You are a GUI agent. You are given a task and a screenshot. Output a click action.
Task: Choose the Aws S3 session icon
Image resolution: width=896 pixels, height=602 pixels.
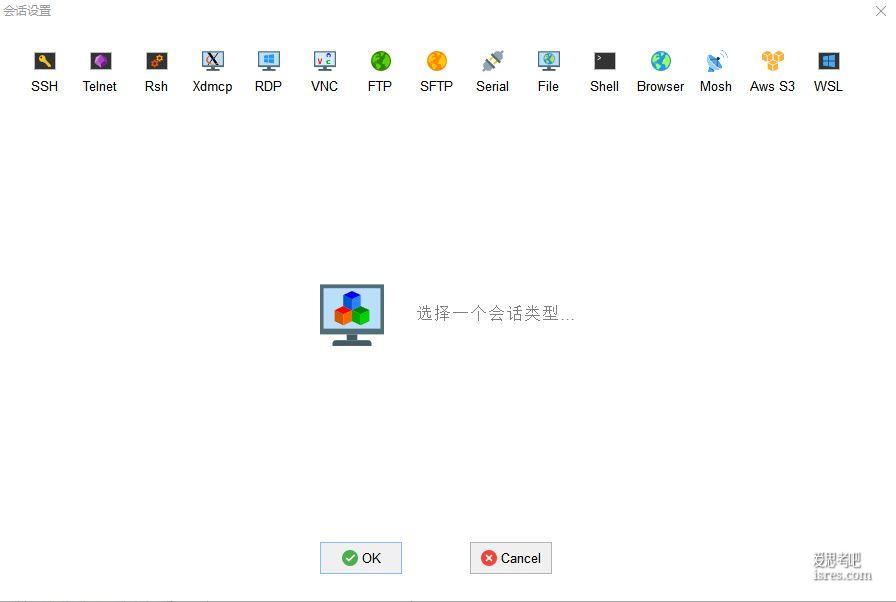click(773, 61)
